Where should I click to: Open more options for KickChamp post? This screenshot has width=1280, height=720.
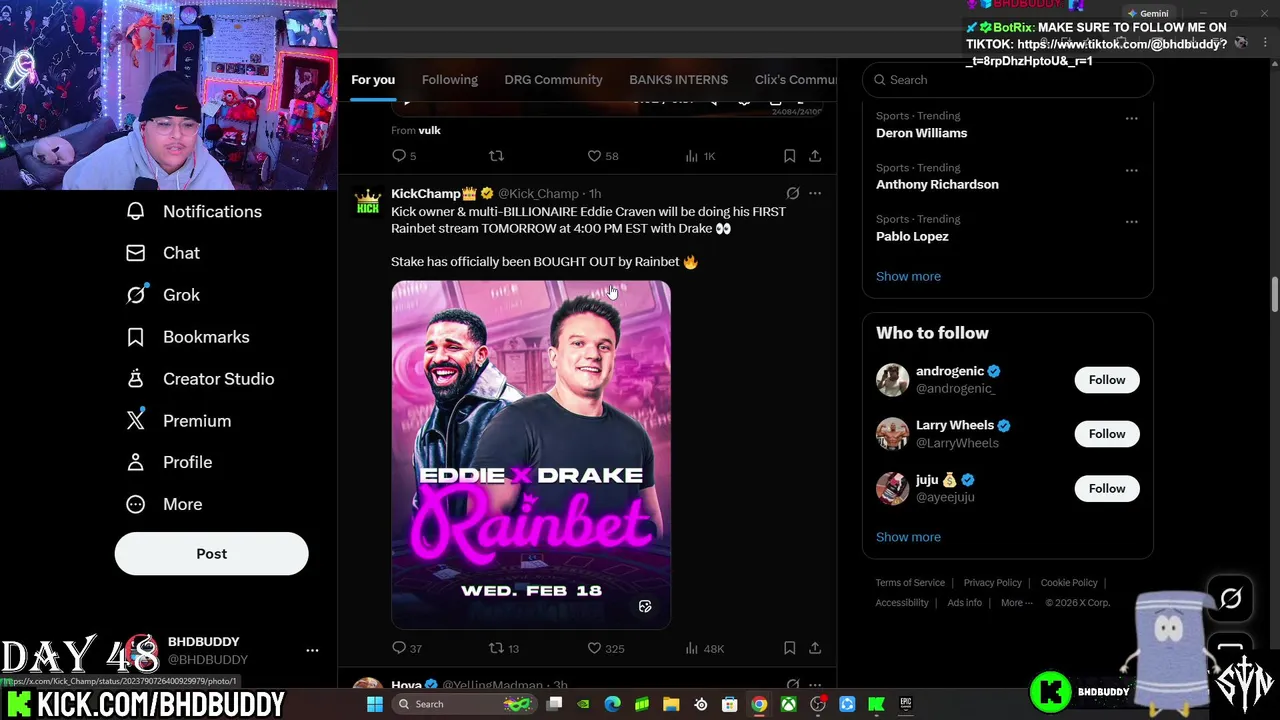(815, 193)
